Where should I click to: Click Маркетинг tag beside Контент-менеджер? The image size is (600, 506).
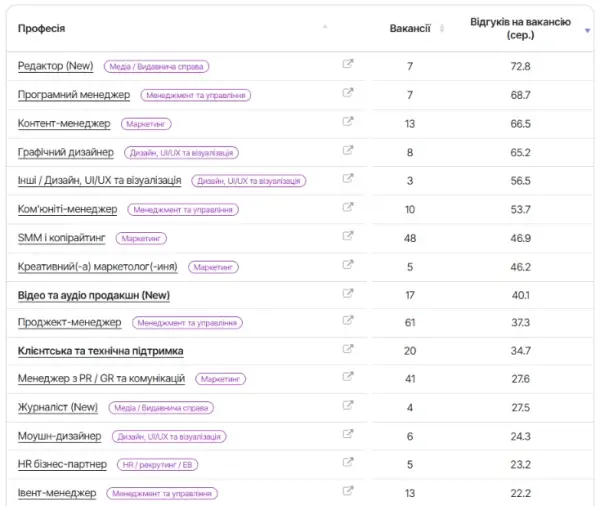[146, 124]
